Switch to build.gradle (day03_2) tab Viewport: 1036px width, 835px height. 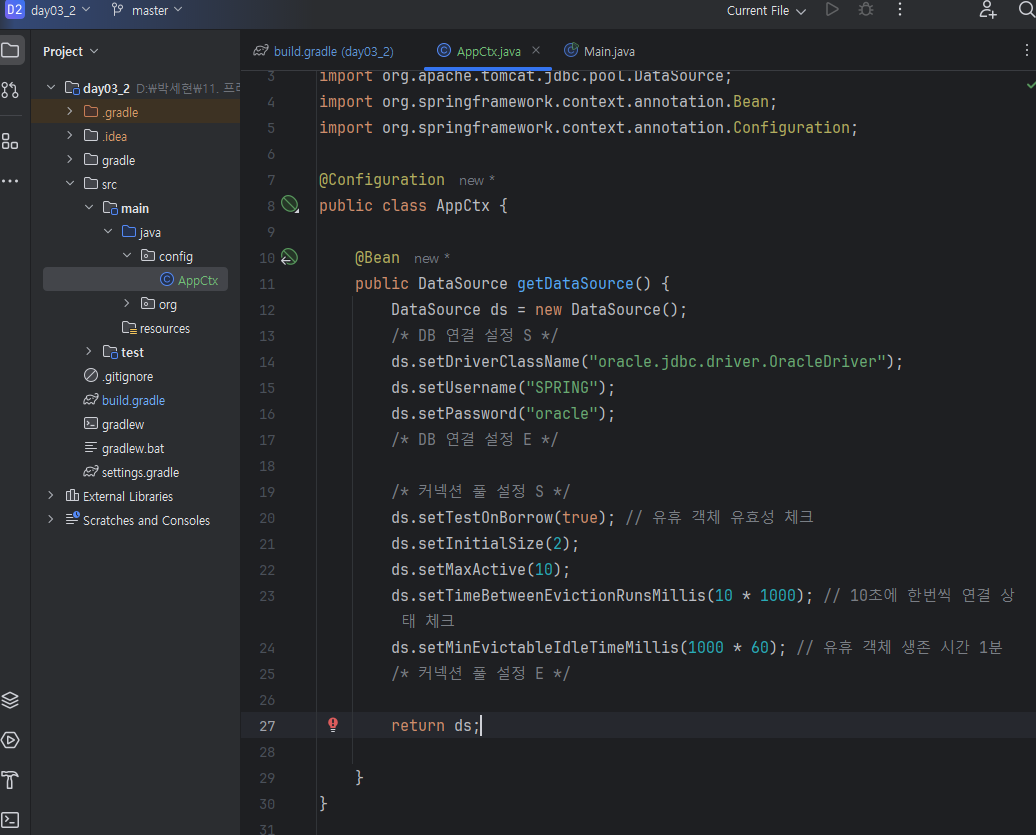click(333, 51)
